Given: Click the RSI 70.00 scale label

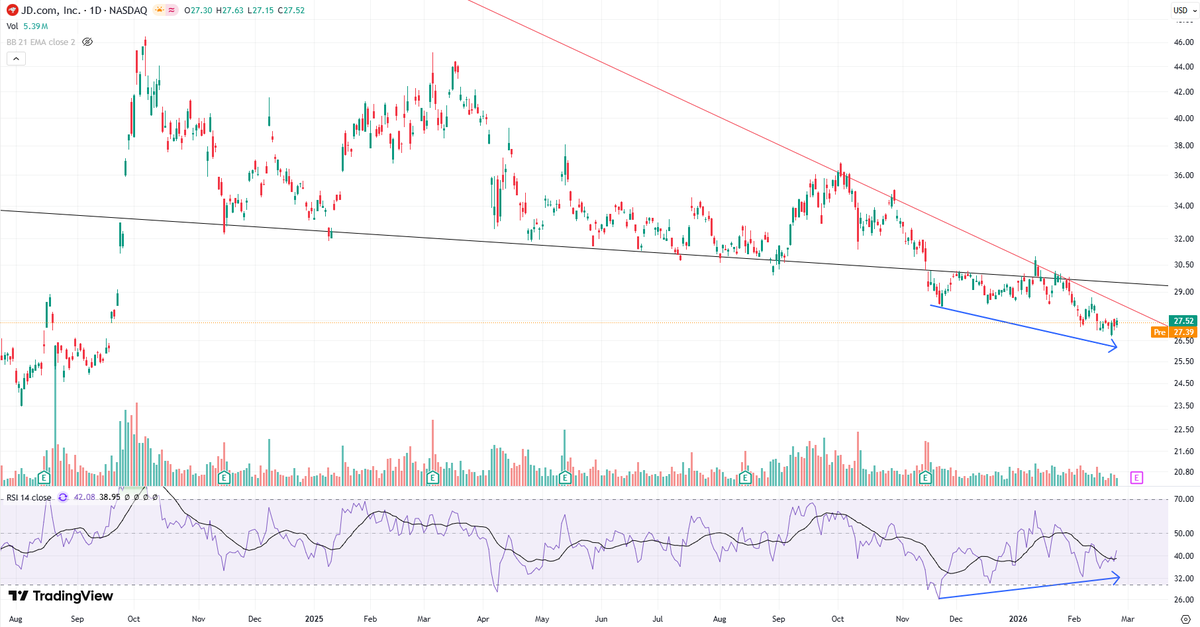Looking at the screenshot, I should click(1185, 498).
